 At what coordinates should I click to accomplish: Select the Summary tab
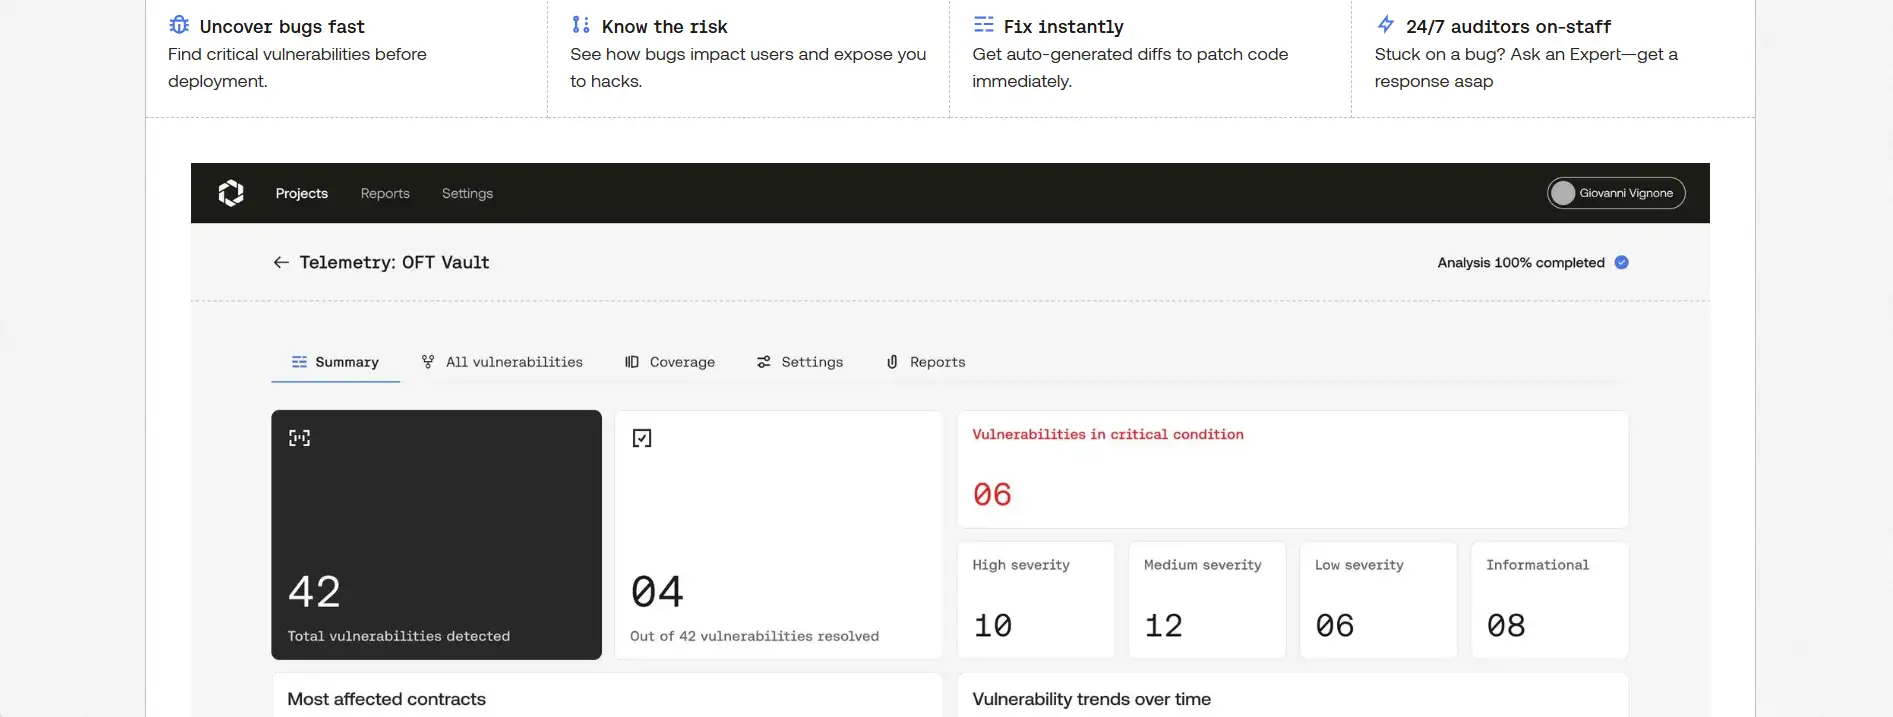tap(335, 362)
